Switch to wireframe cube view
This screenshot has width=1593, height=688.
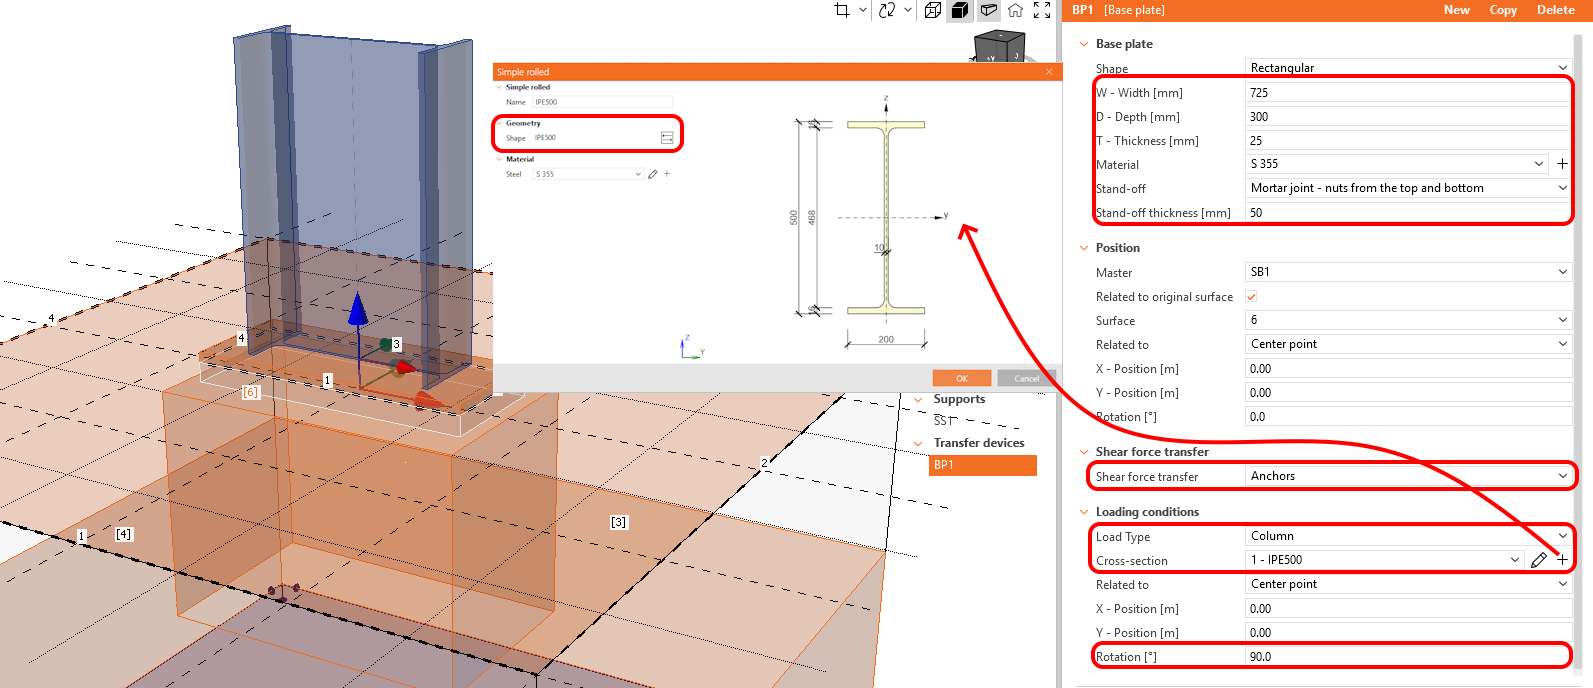coord(933,10)
